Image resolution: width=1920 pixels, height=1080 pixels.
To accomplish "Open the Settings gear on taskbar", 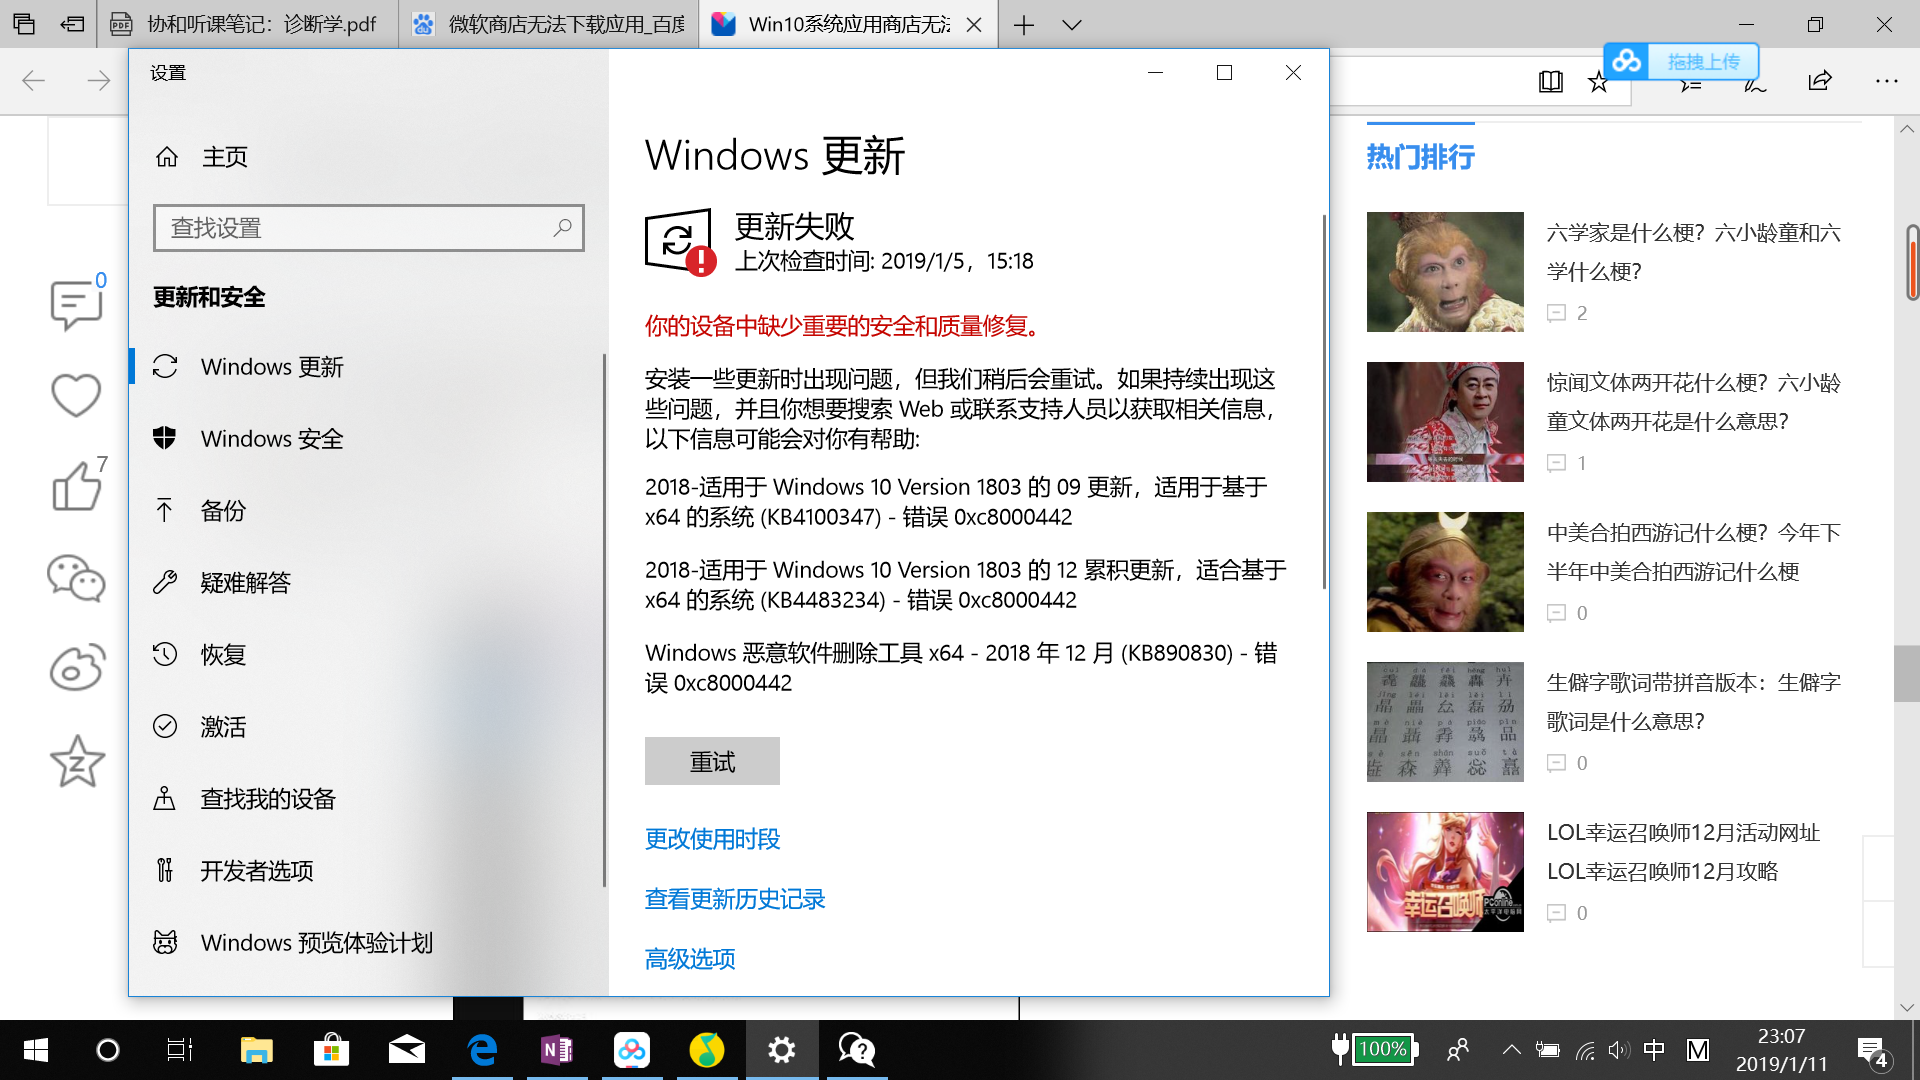I will 782,1050.
